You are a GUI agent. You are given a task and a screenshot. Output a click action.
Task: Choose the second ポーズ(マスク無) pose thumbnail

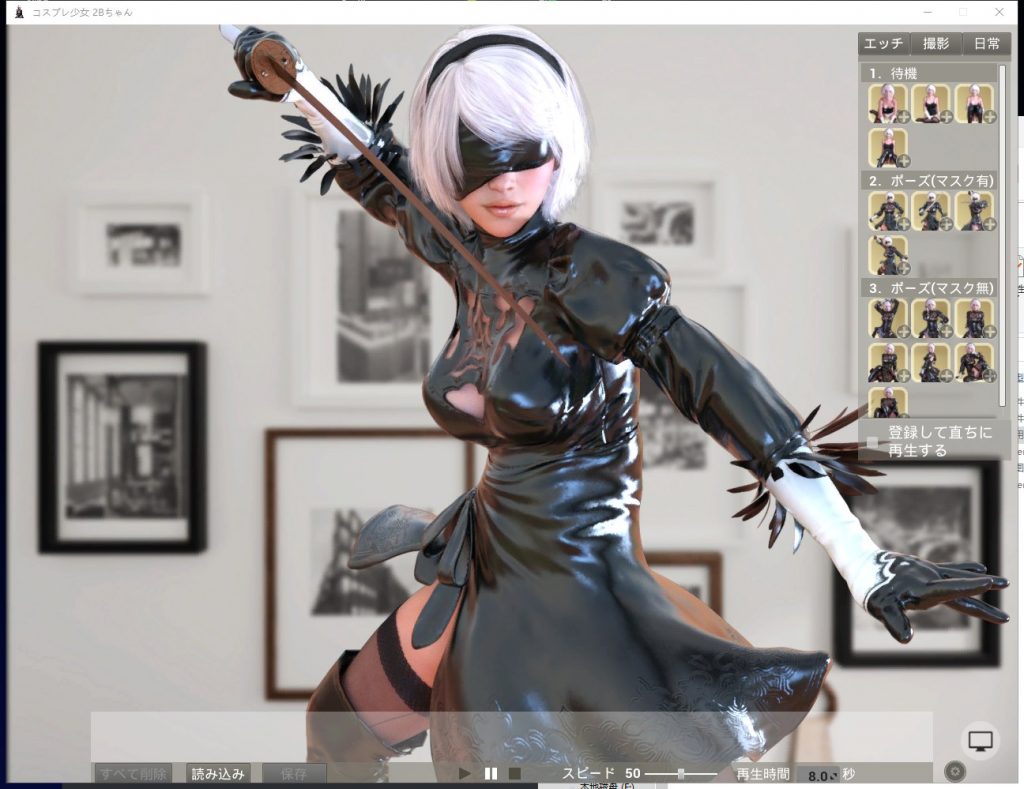(x=931, y=318)
